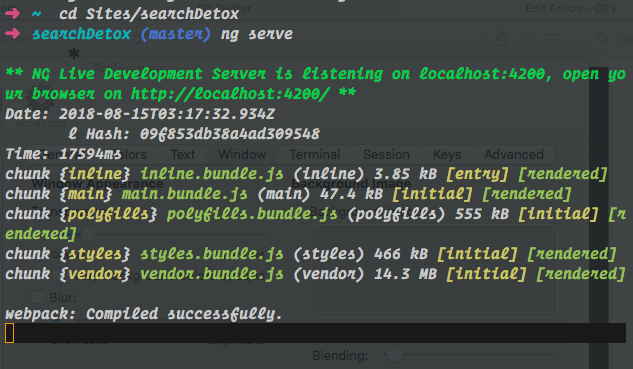Click 'webpack: Compiled successfully.' message
633x369 pixels.
pyautogui.click(x=144, y=314)
